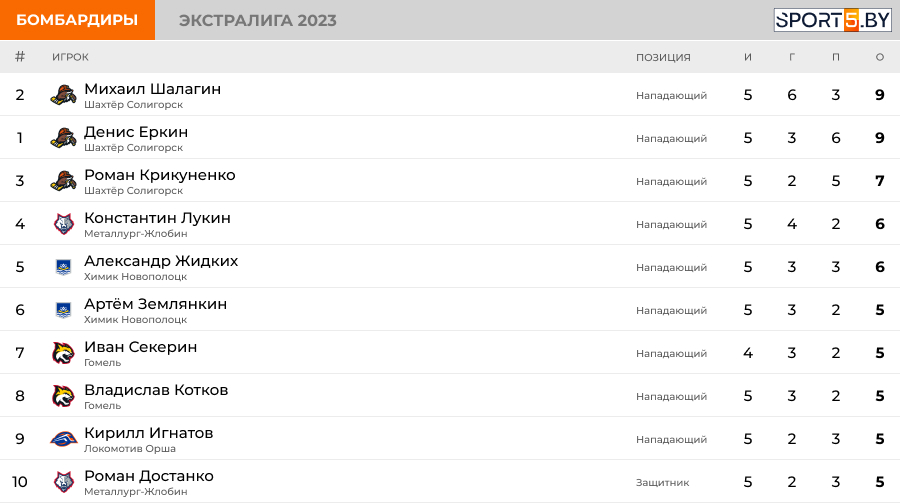
Task: Sort by the П assists column header
Action: point(836,57)
